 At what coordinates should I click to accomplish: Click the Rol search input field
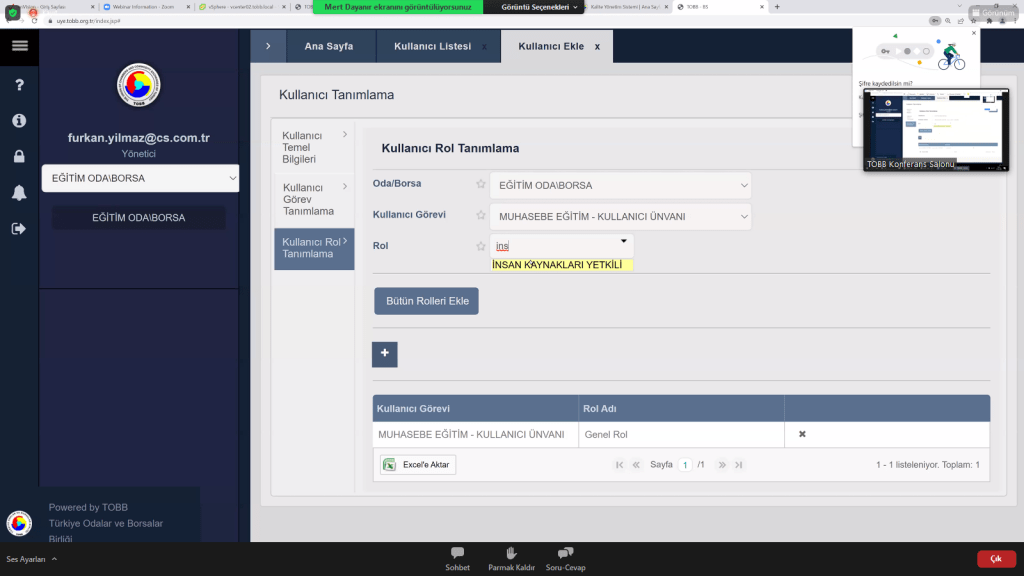[x=555, y=246]
